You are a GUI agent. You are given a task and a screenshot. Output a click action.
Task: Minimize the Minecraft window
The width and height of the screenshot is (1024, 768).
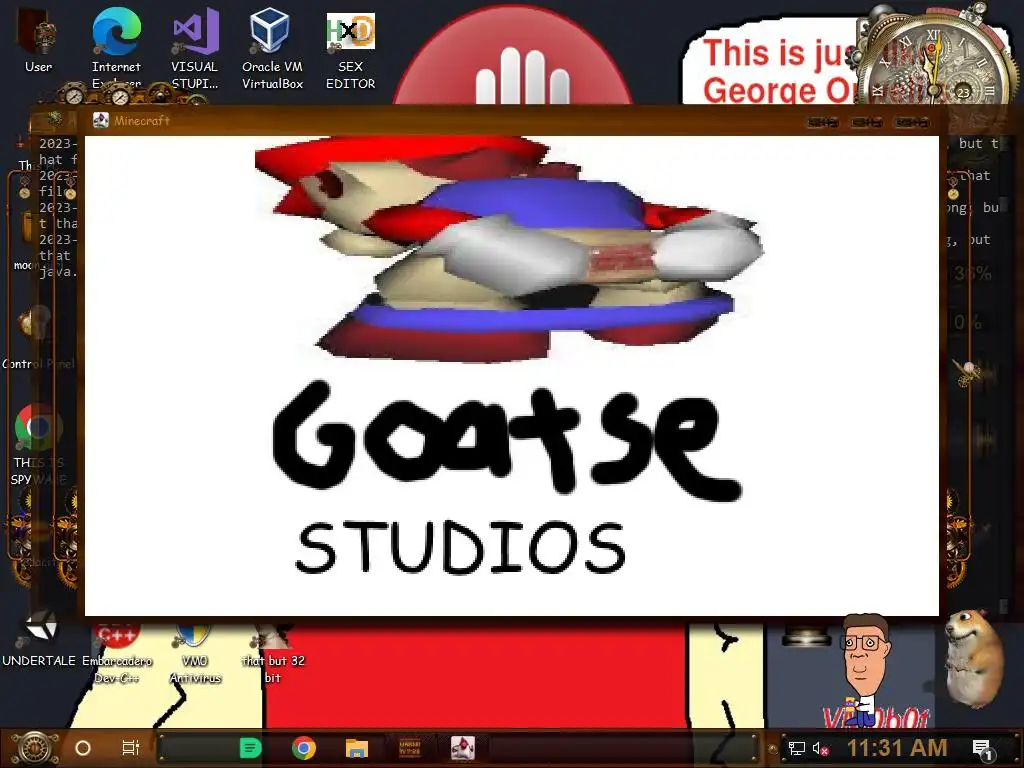(x=822, y=122)
